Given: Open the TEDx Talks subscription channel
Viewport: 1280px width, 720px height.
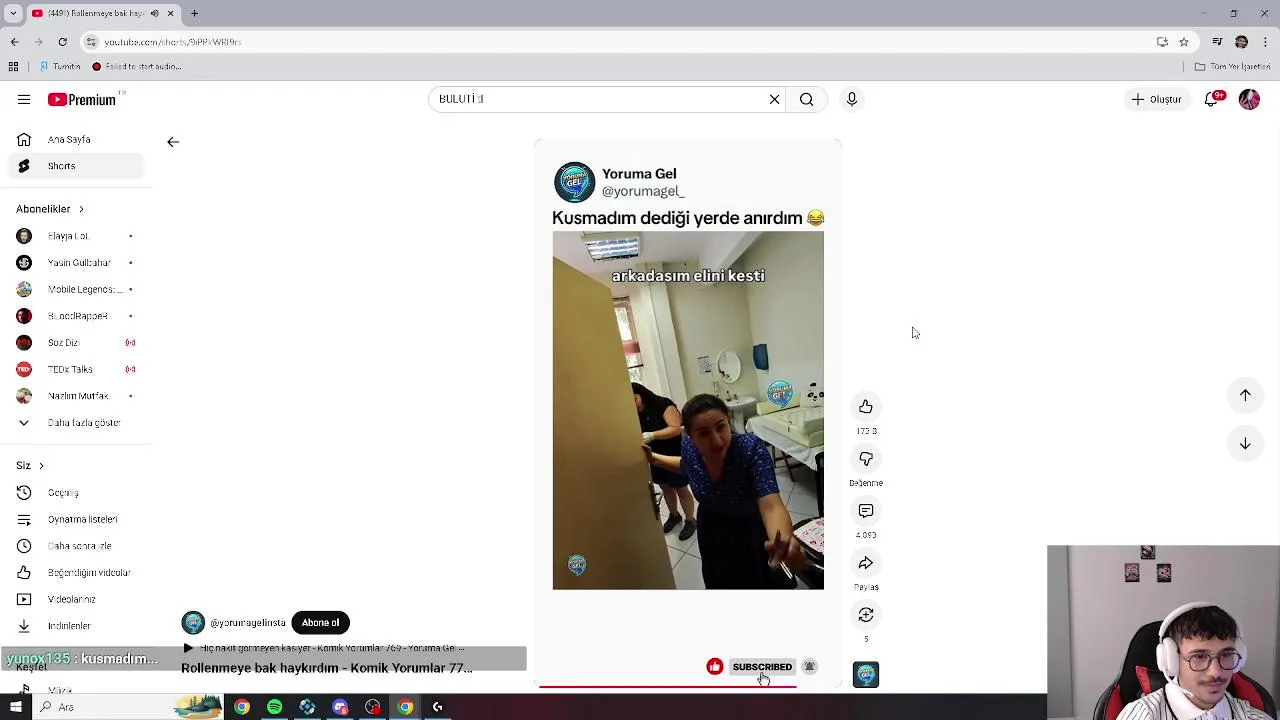Looking at the screenshot, I should coord(76,369).
